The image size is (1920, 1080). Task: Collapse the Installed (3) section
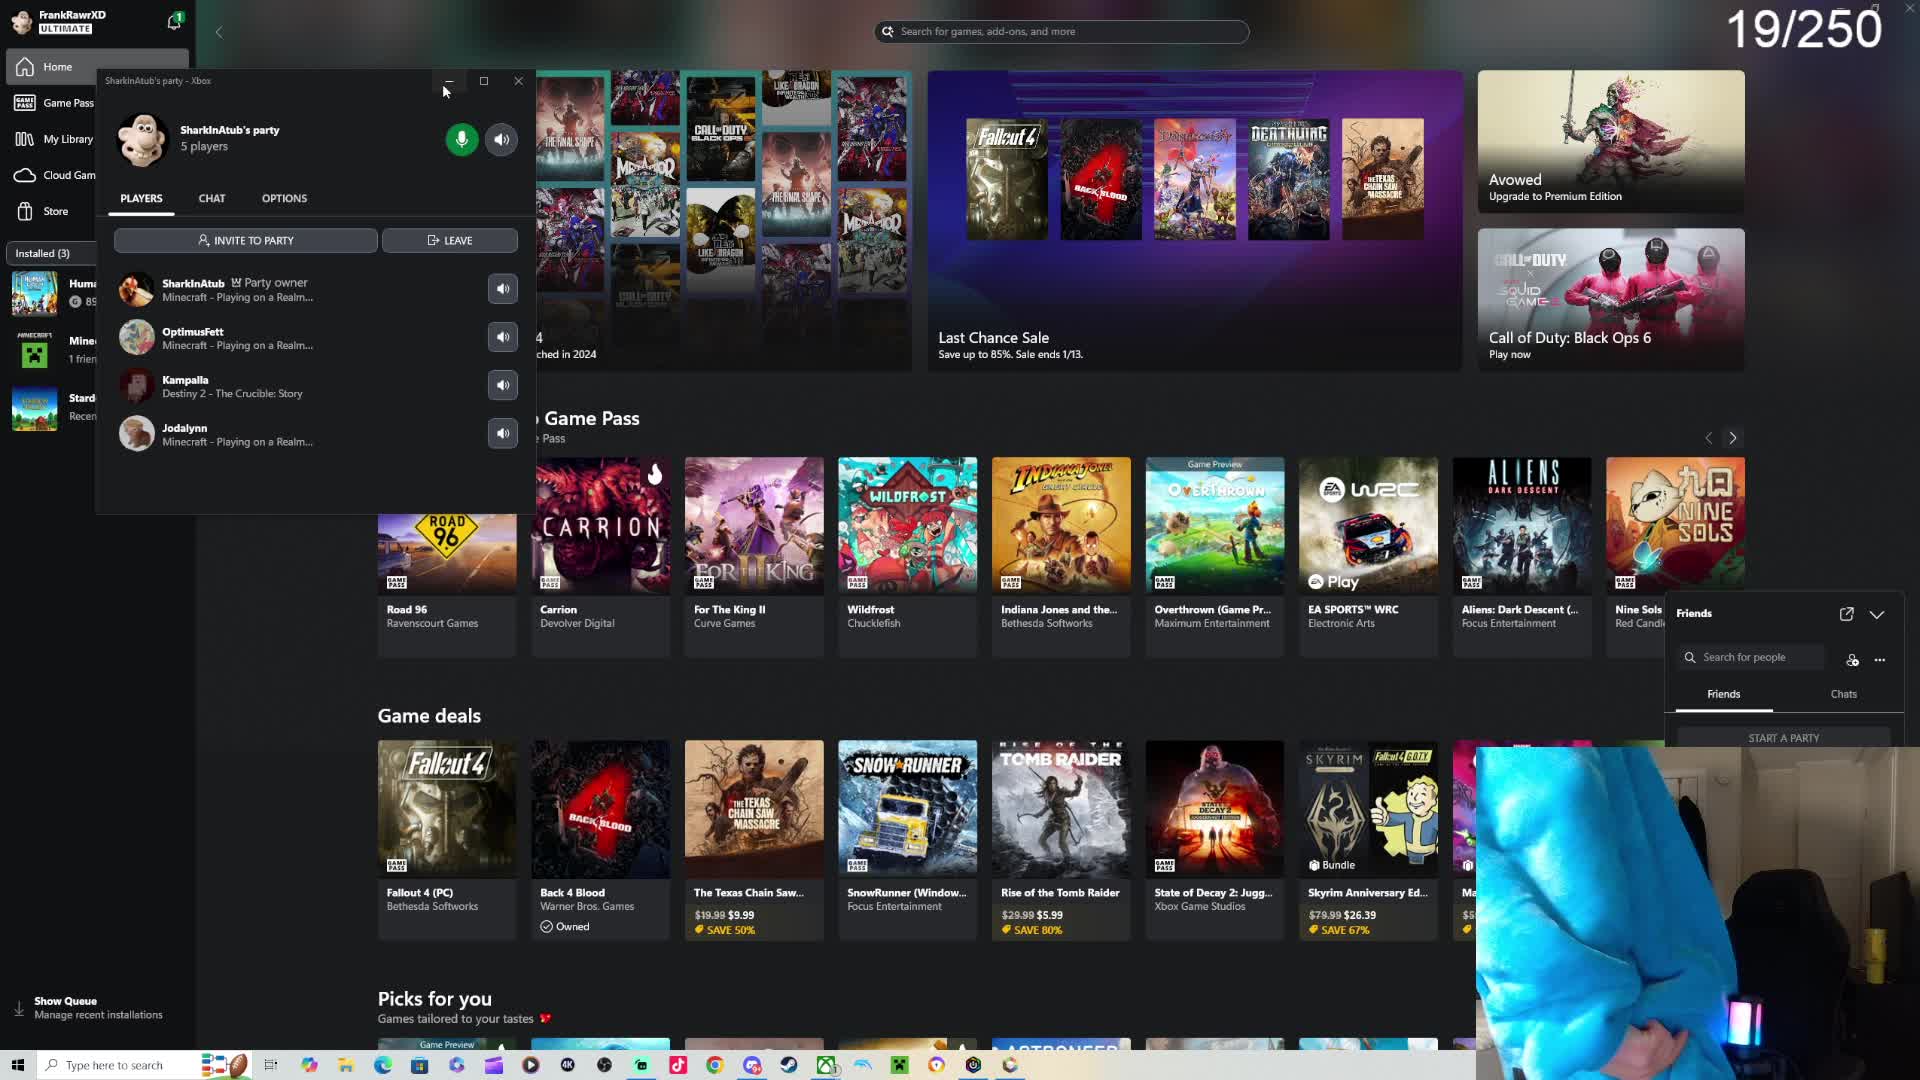[x=50, y=253]
